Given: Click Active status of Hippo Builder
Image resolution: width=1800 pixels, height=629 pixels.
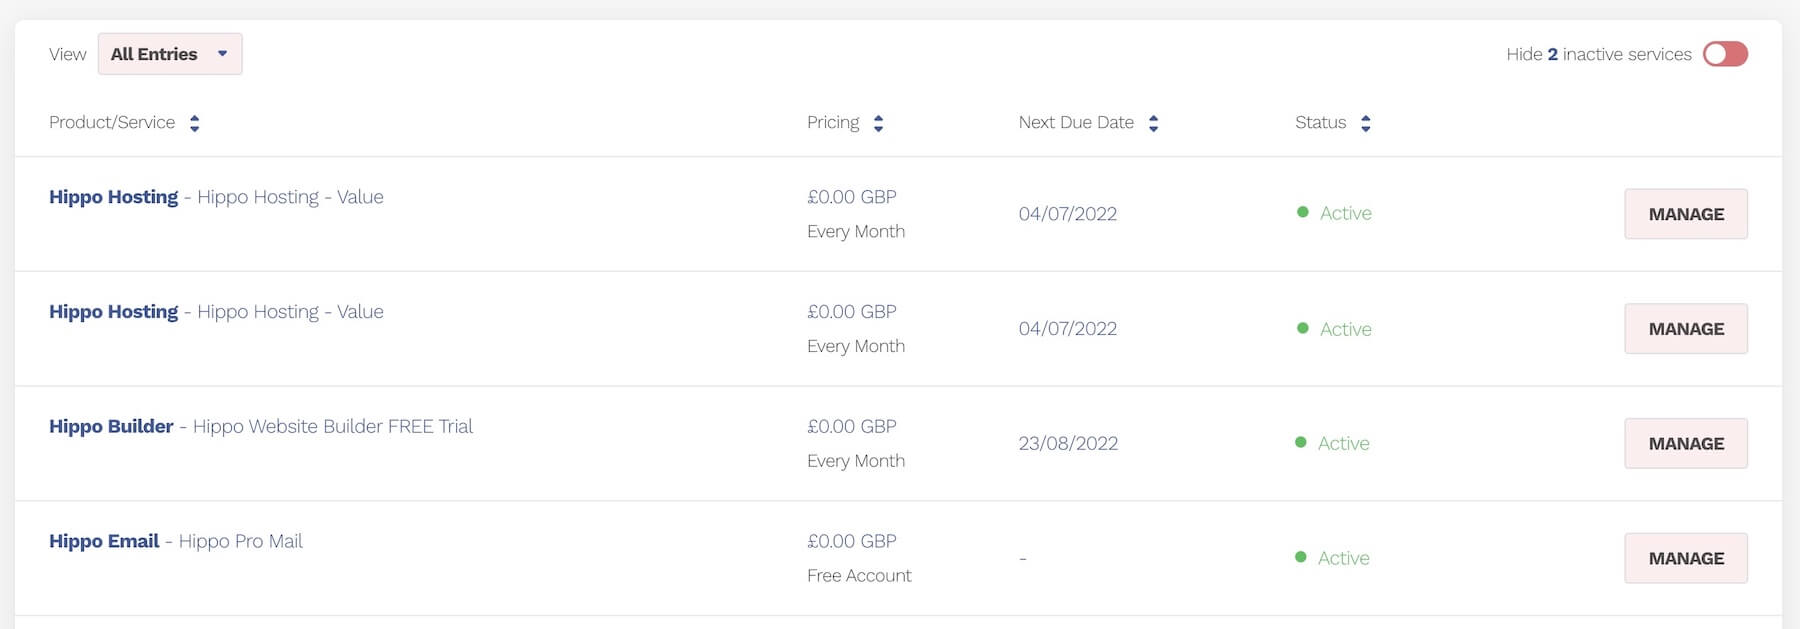Looking at the screenshot, I should click(x=1343, y=443).
